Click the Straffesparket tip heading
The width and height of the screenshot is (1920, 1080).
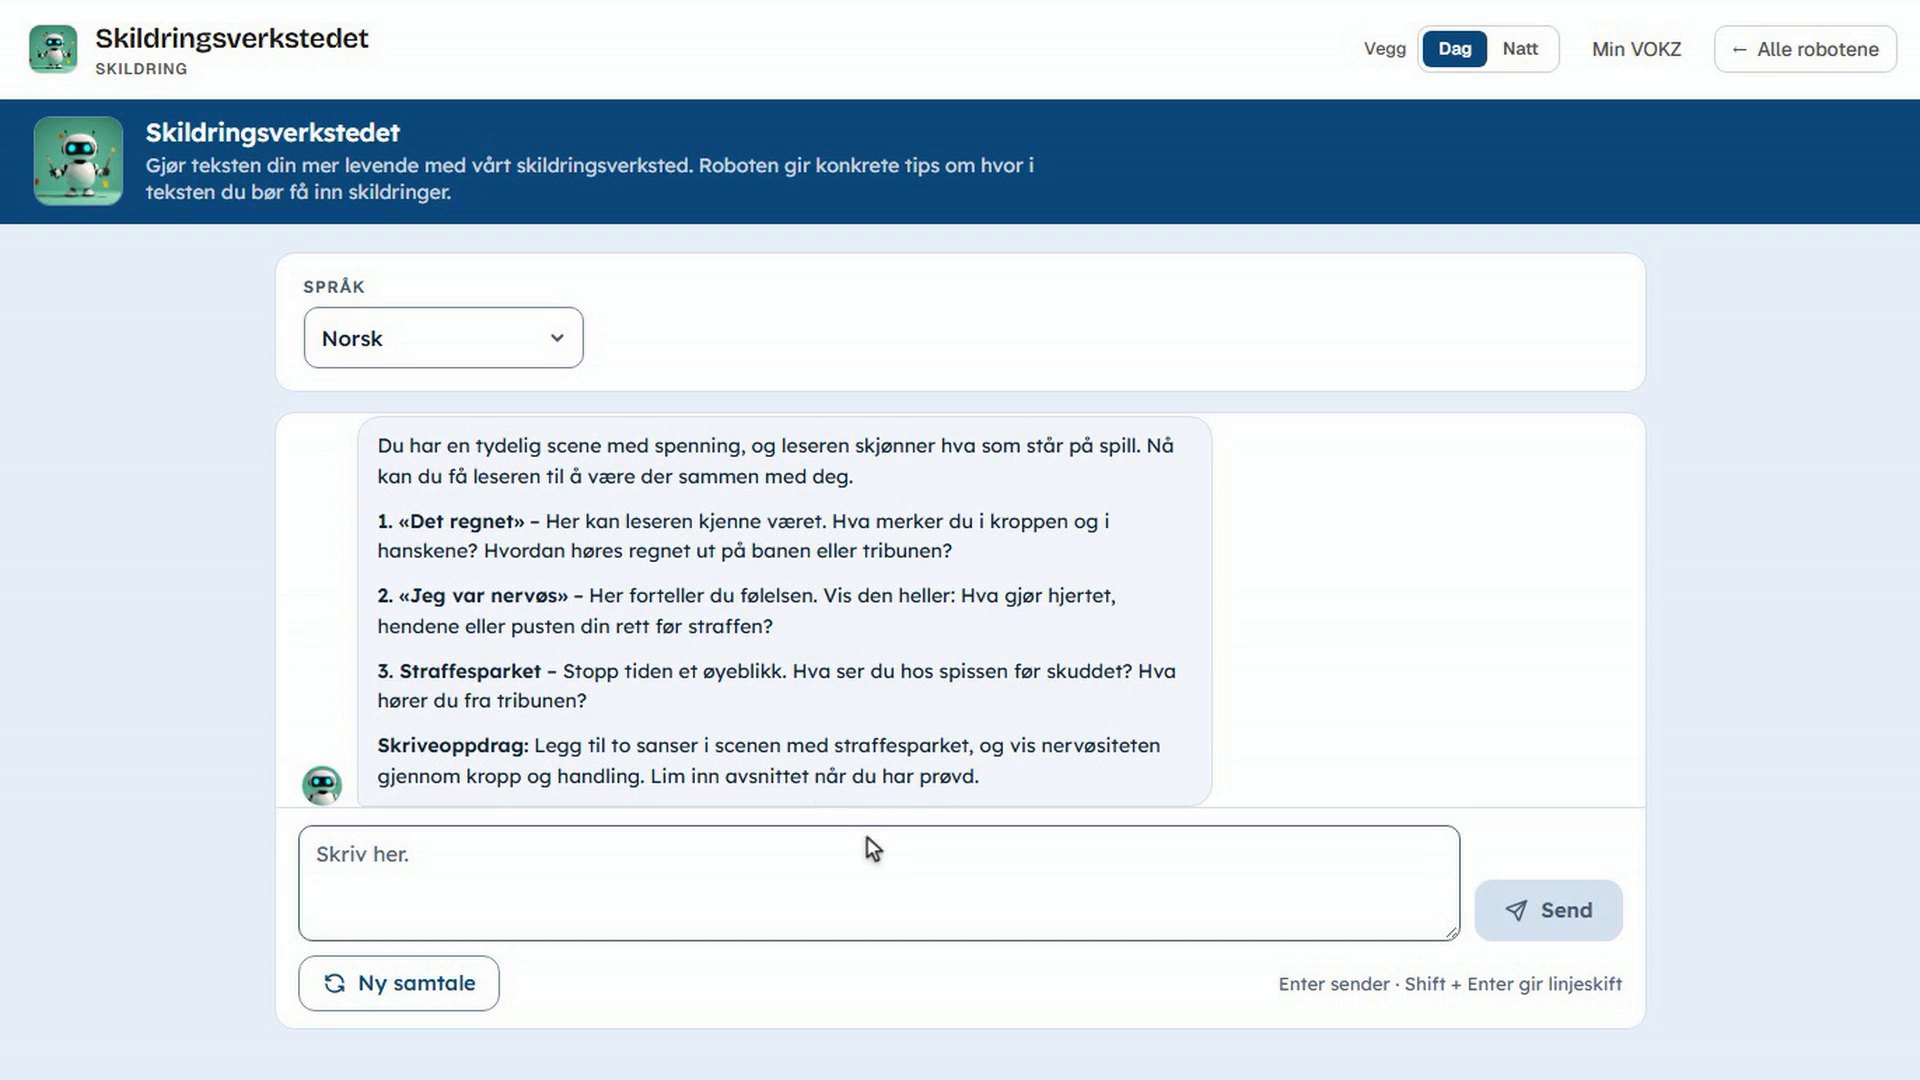coord(470,671)
